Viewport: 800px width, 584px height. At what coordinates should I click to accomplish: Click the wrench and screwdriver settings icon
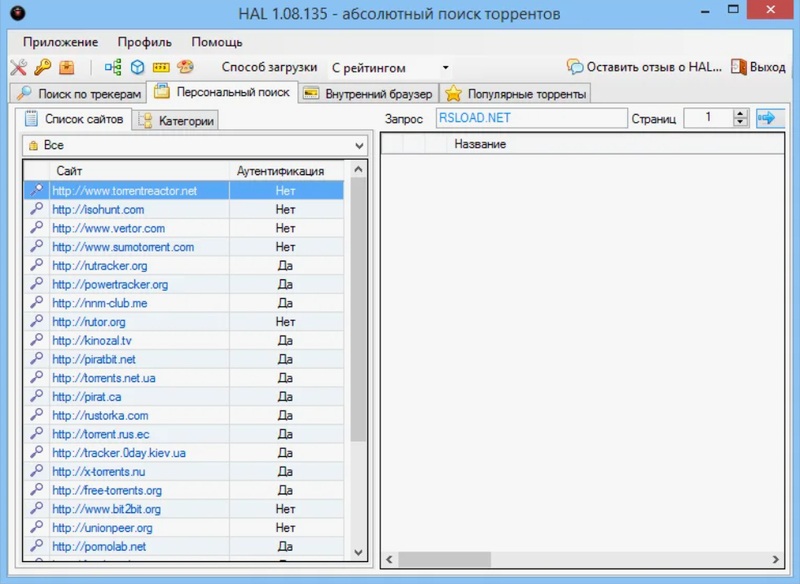(x=18, y=68)
